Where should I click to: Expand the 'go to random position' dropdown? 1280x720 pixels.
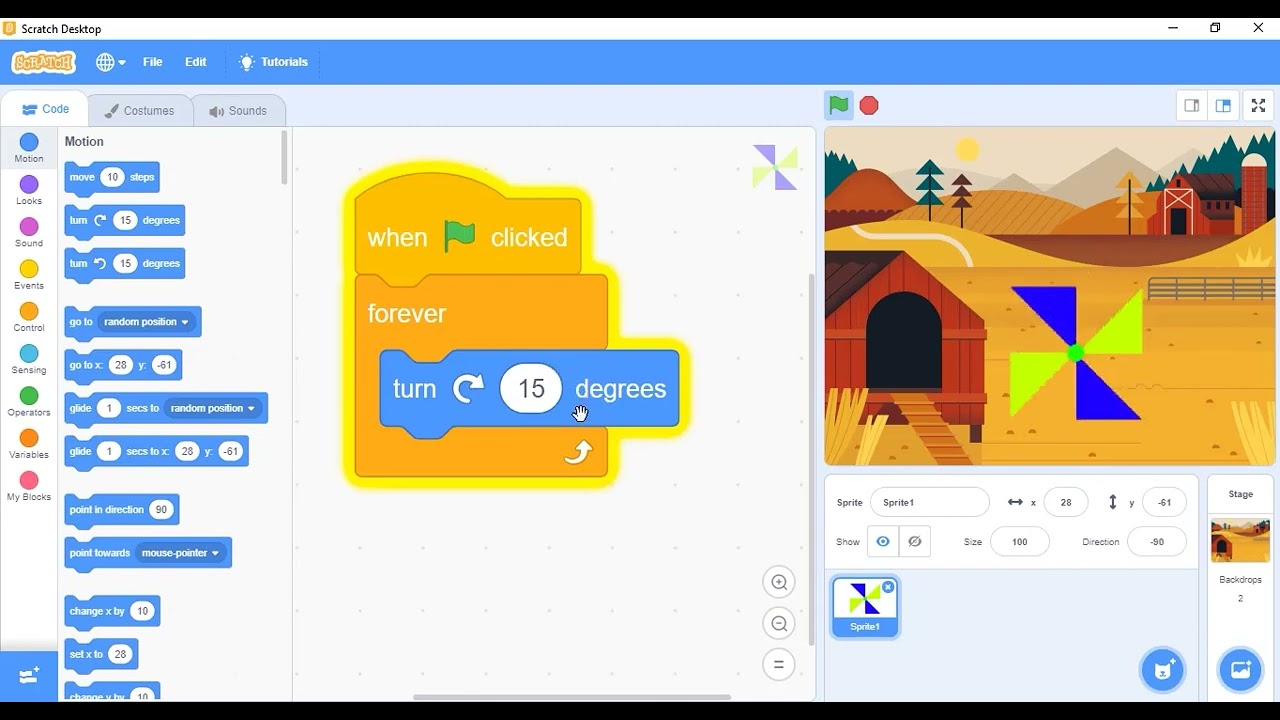click(185, 322)
